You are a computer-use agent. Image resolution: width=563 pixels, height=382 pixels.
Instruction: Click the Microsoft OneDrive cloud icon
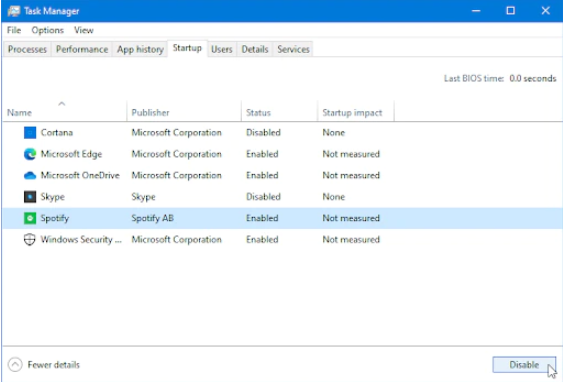[30, 176]
